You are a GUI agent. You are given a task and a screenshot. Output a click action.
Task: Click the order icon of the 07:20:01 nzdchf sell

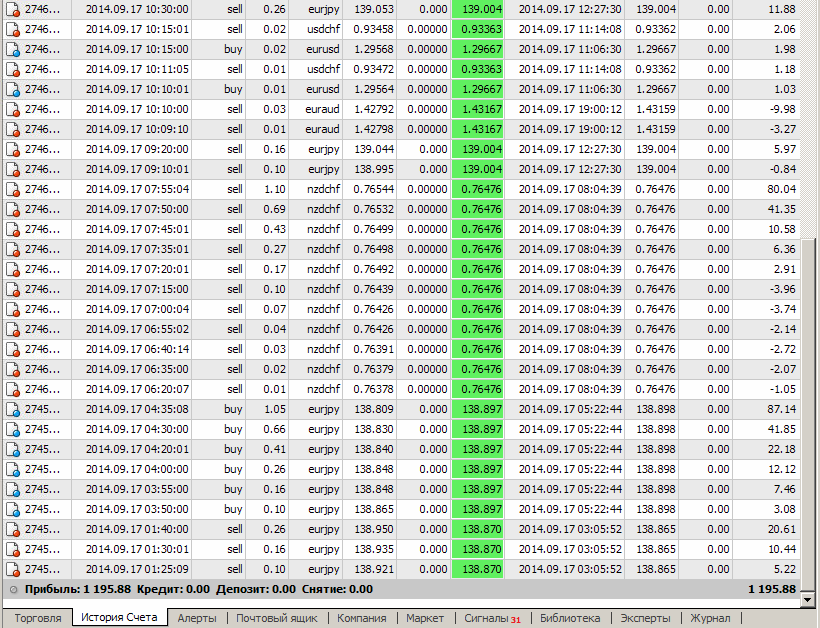click(x=13, y=269)
